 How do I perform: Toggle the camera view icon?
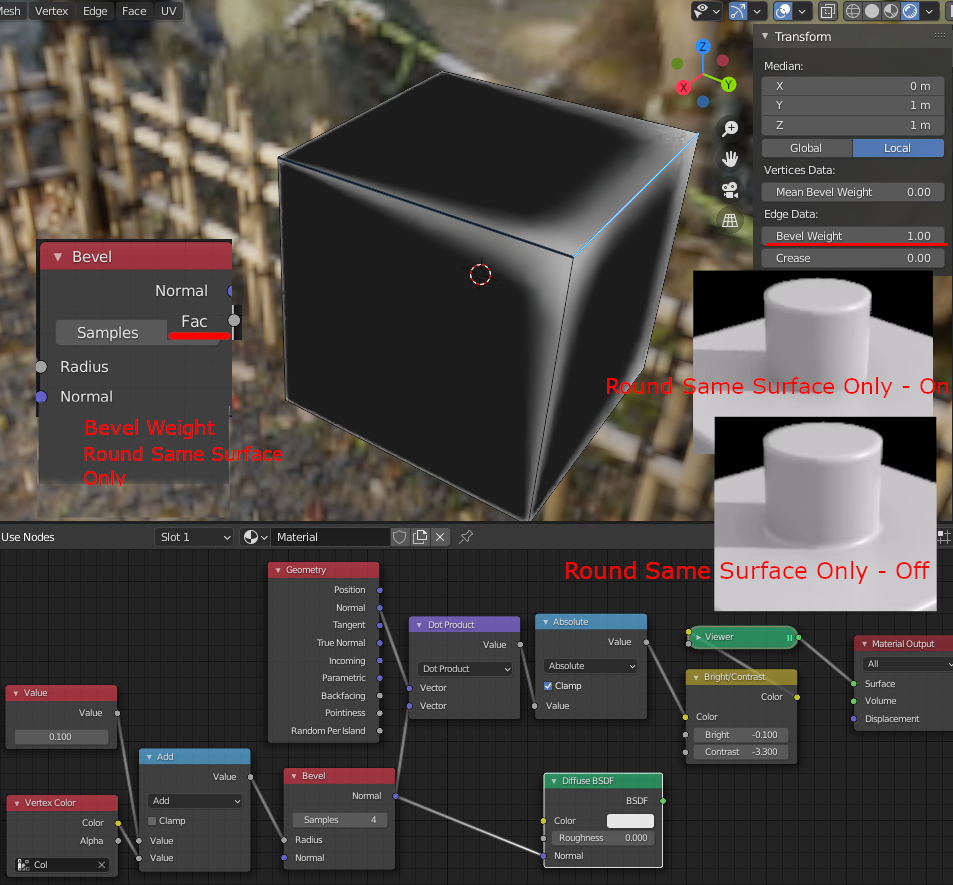click(730, 190)
